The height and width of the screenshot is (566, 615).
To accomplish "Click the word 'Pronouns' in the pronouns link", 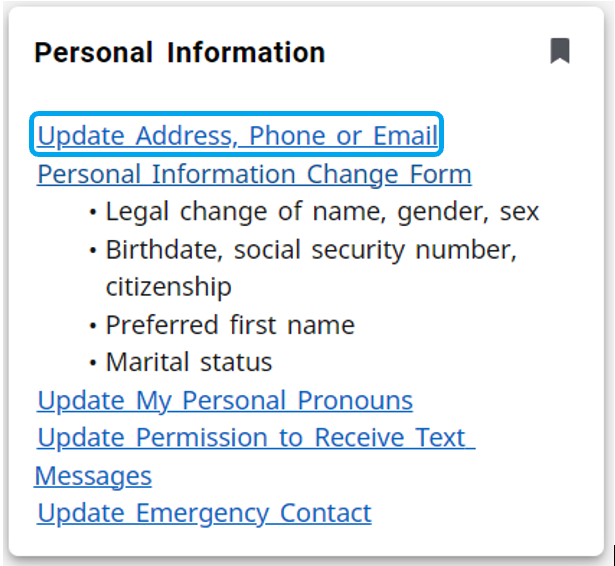I will pyautogui.click(x=354, y=401).
